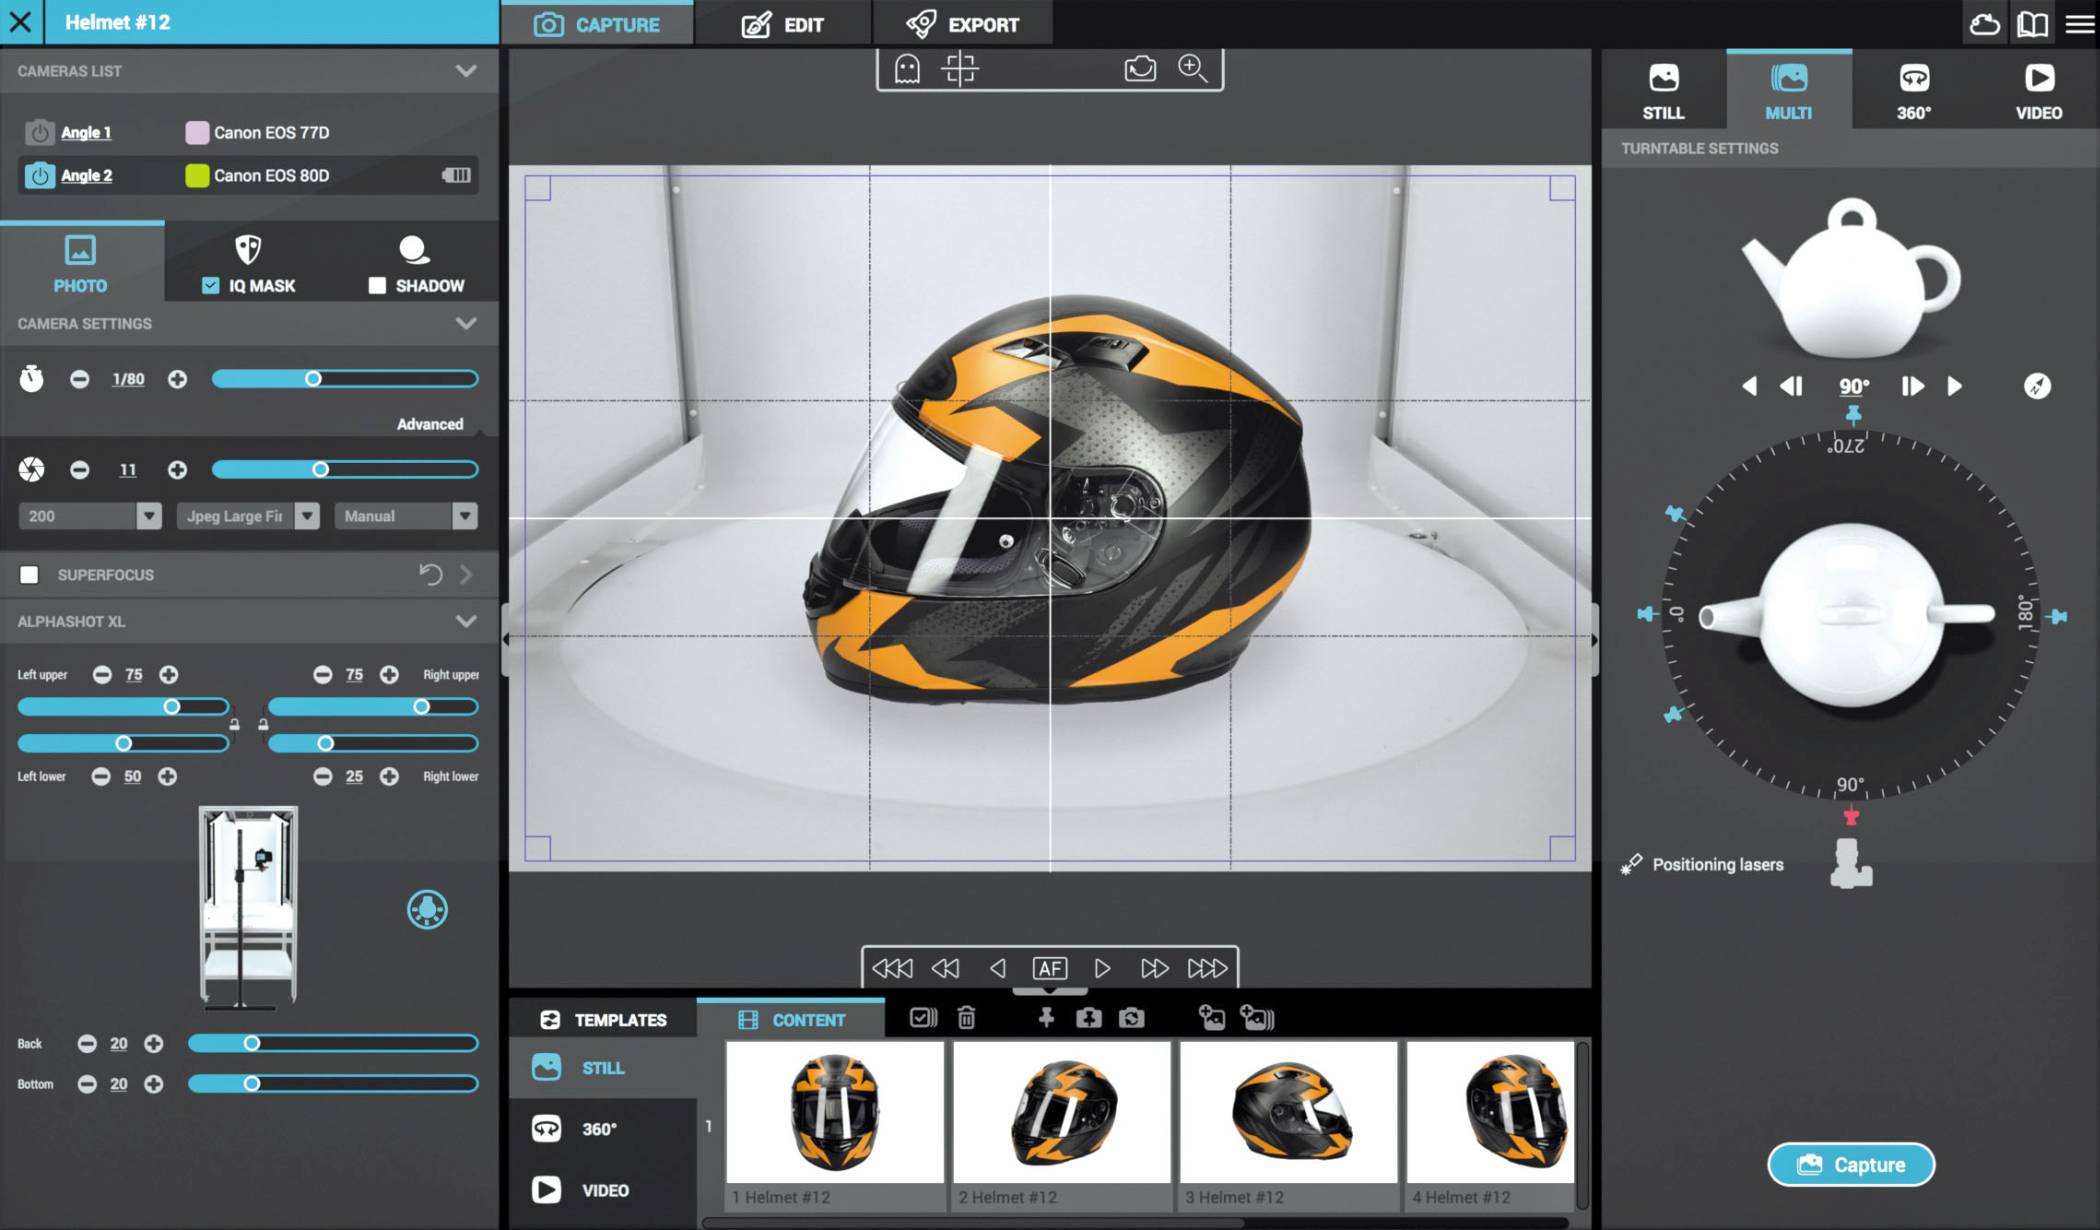This screenshot has height=1230, width=2100.
Task: Toggle the left upper-lower lights lock
Action: pyautogui.click(x=234, y=724)
